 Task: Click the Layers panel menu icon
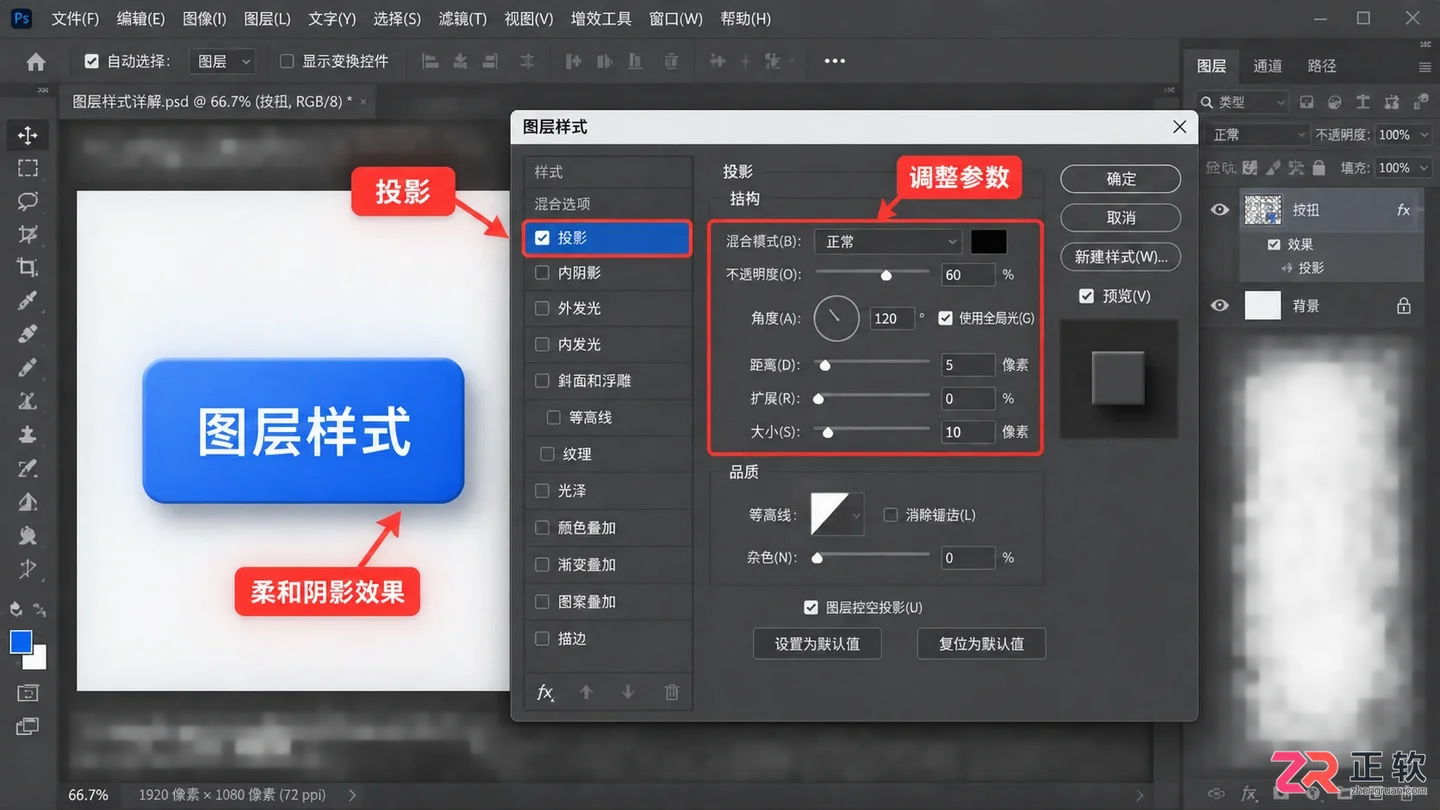pyautogui.click(x=1425, y=67)
